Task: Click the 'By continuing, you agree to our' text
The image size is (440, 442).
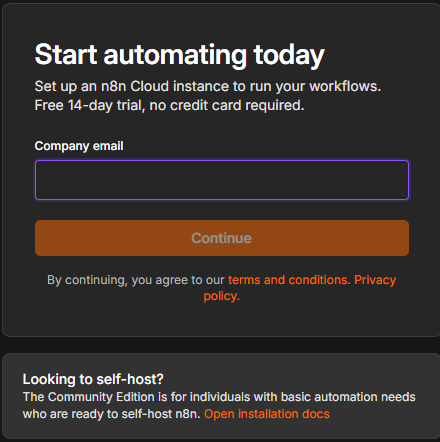Action: coord(136,280)
